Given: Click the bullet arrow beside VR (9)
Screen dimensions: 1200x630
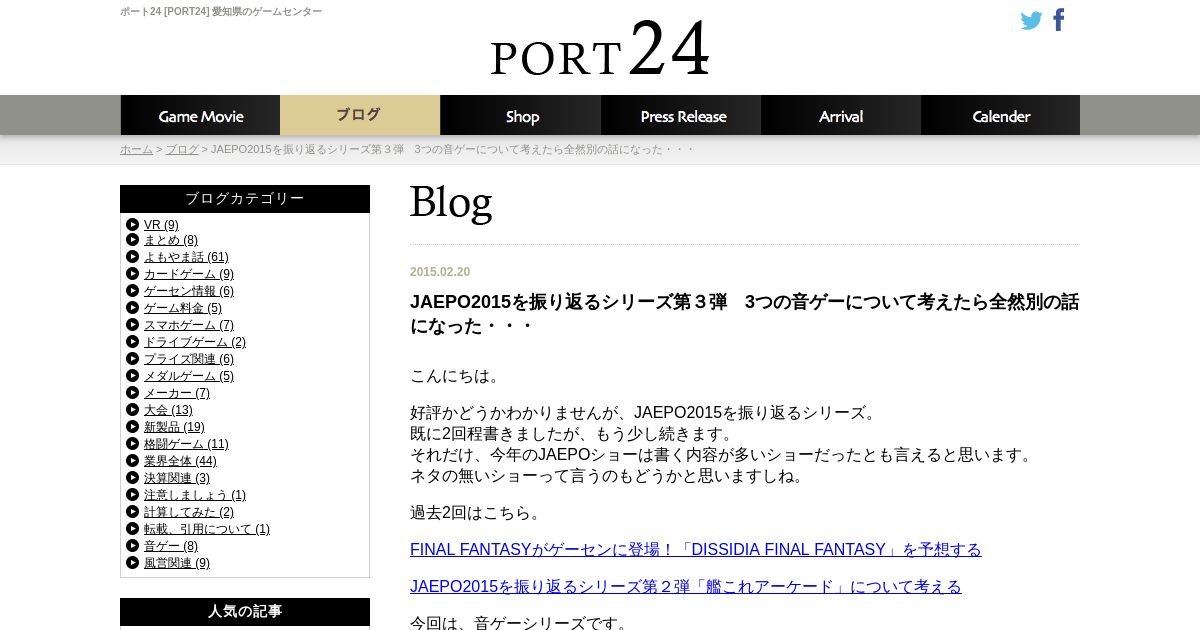Looking at the screenshot, I should click(132, 224).
